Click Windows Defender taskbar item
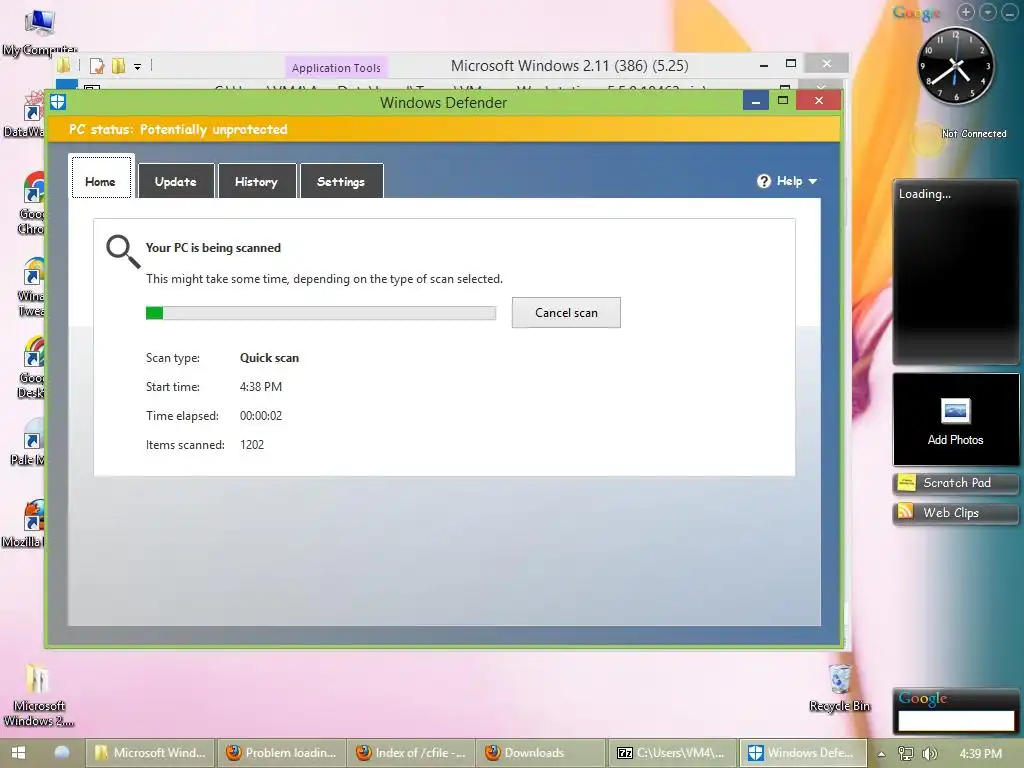 coord(803,753)
